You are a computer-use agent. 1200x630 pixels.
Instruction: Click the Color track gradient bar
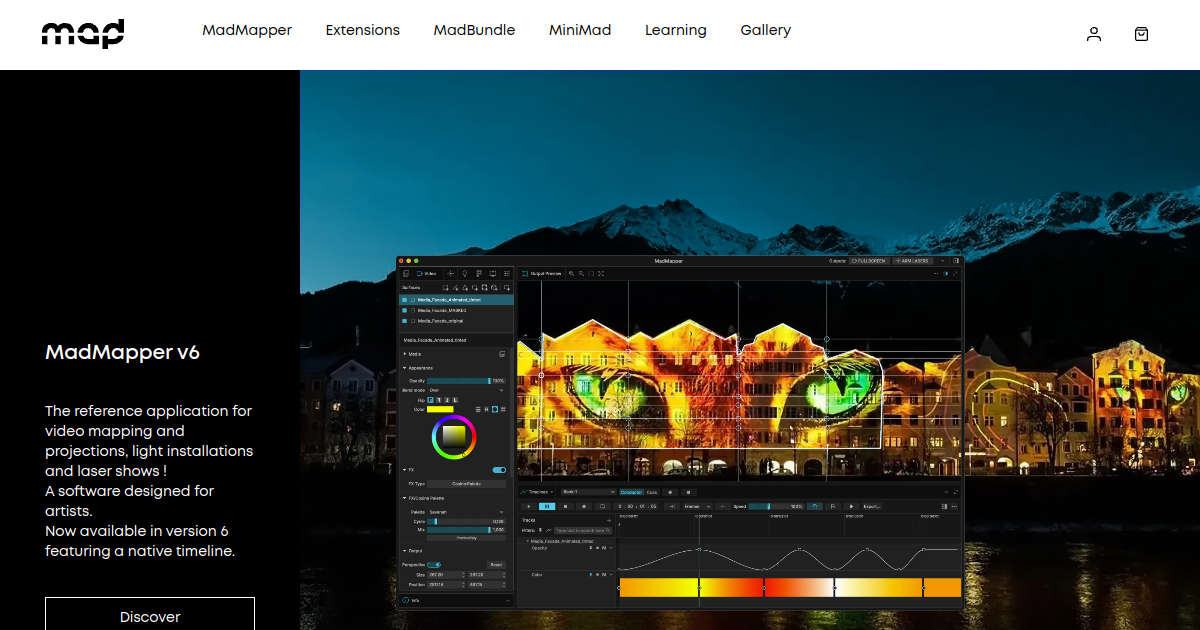point(790,587)
